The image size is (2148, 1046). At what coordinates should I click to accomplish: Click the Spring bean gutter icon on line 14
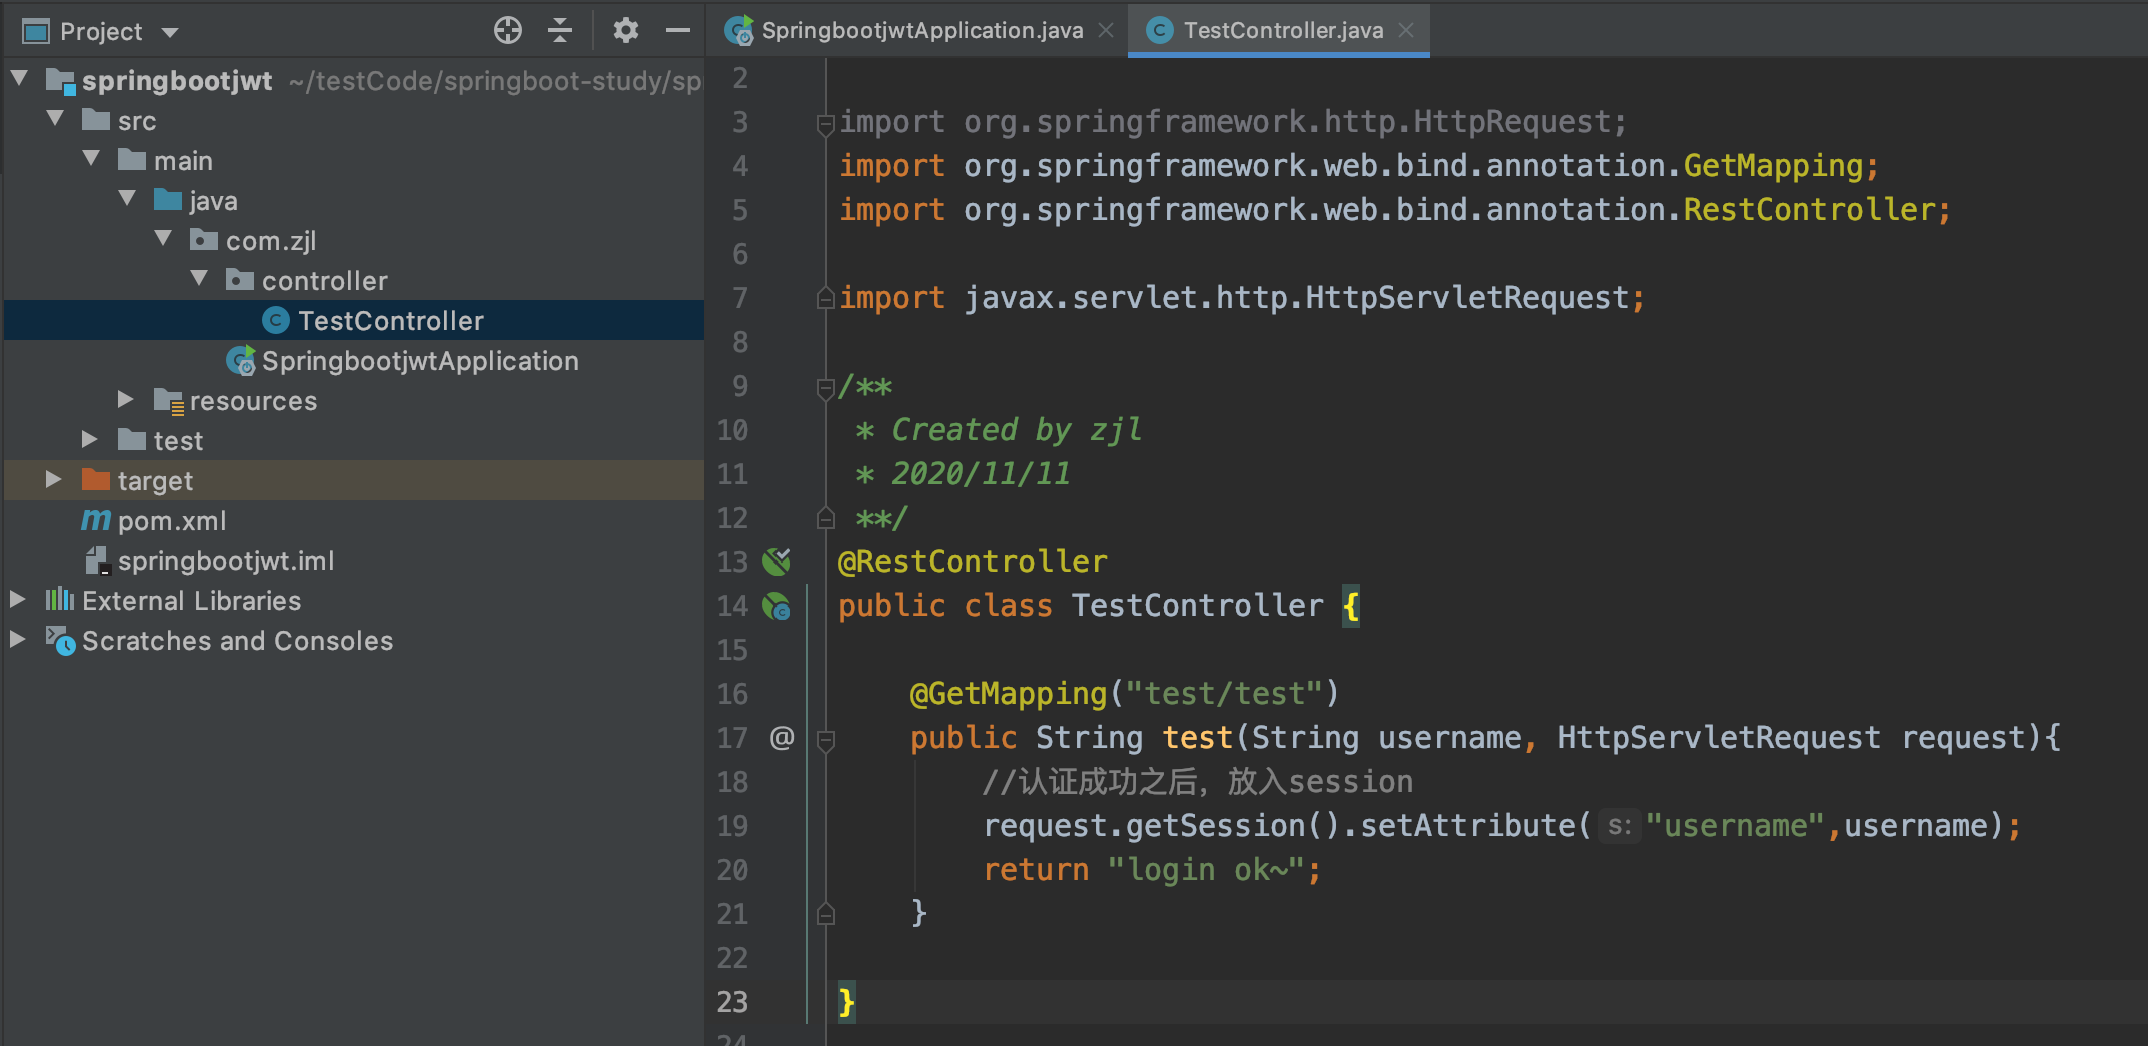[777, 605]
